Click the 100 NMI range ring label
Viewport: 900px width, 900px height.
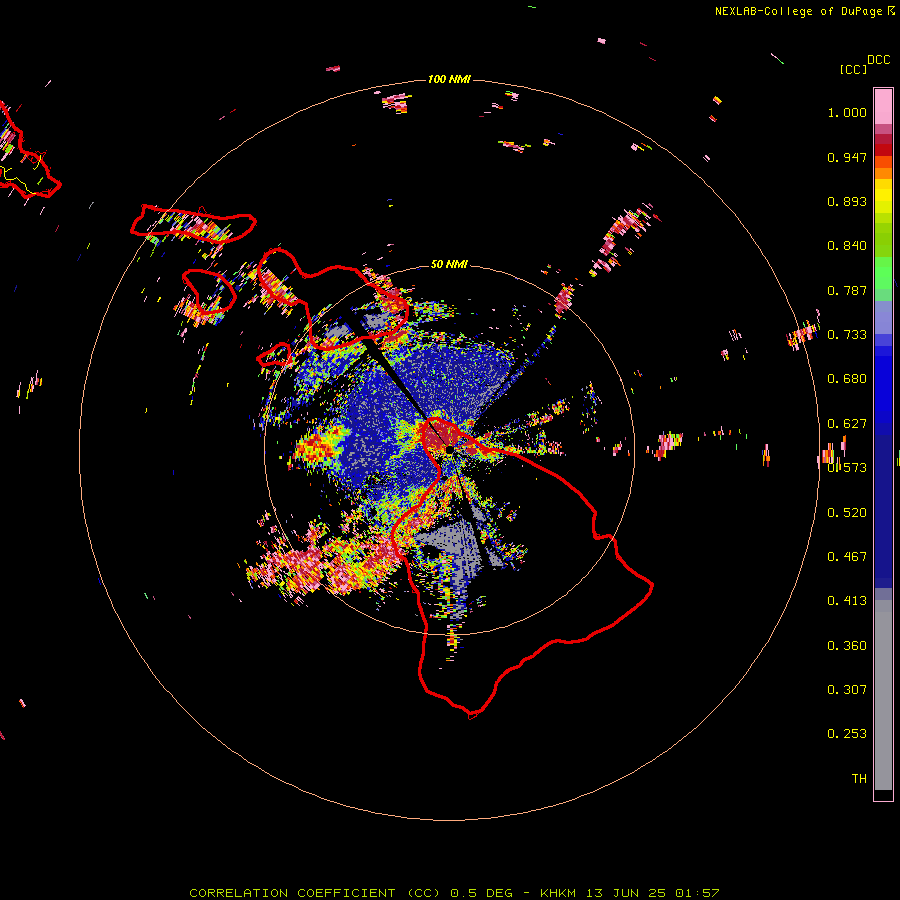pos(449,79)
